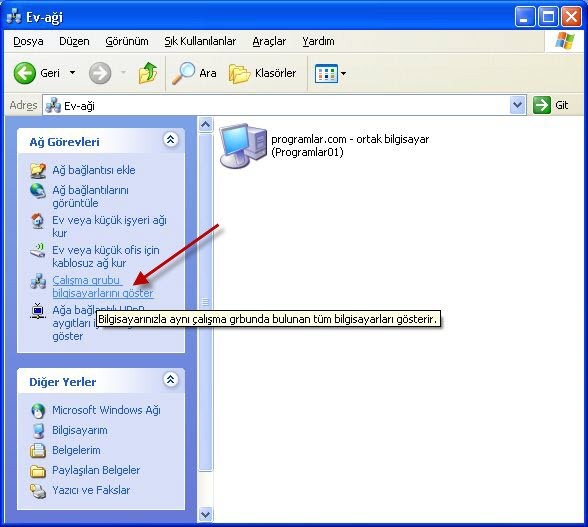
Task: Open Ağ bağlantılarını görüntüle link
Action: tap(90, 197)
